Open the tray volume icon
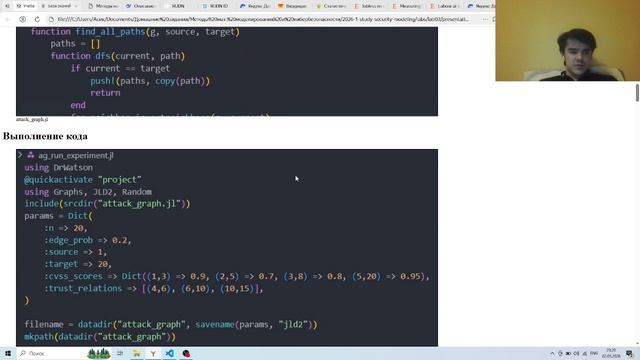The height and width of the screenshot is (360, 640). pyautogui.click(x=576, y=353)
